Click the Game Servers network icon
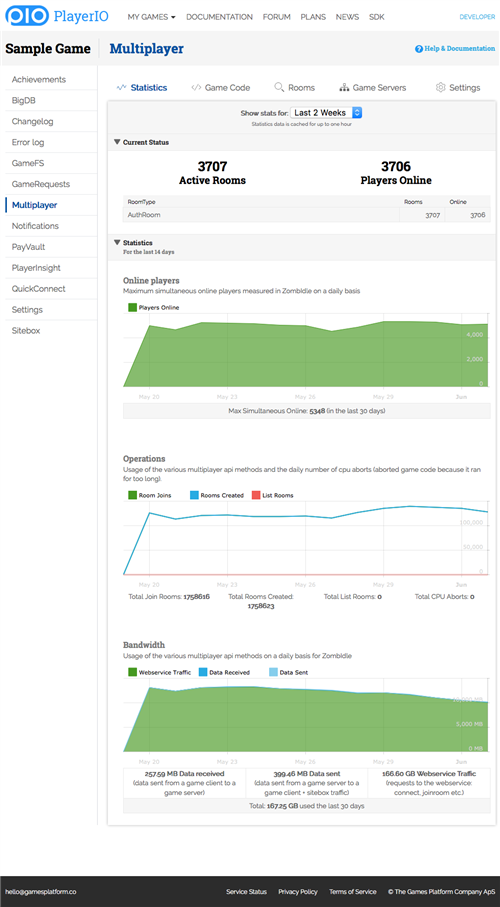500x907 pixels. (x=344, y=87)
